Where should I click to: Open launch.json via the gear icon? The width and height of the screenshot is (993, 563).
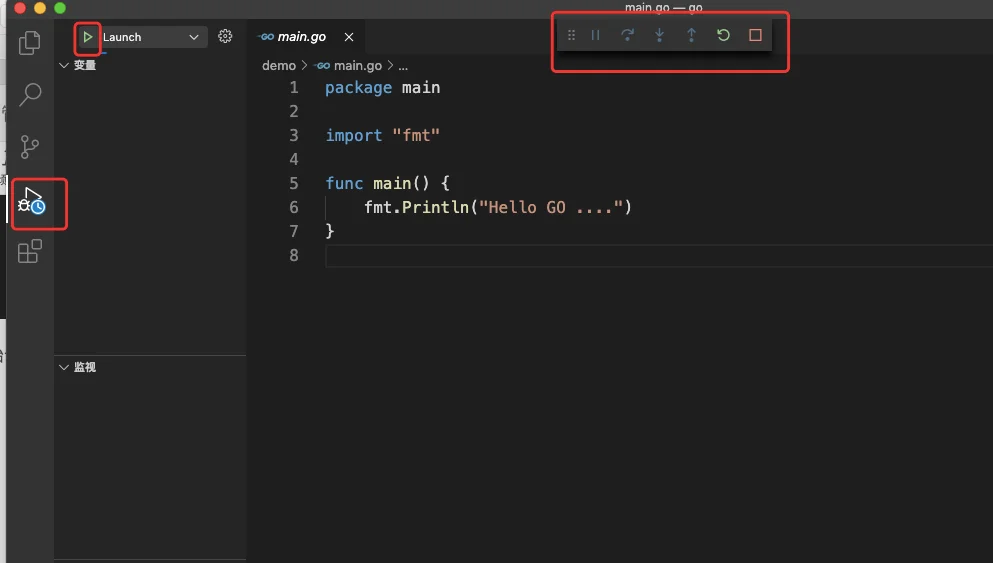pyautogui.click(x=225, y=36)
